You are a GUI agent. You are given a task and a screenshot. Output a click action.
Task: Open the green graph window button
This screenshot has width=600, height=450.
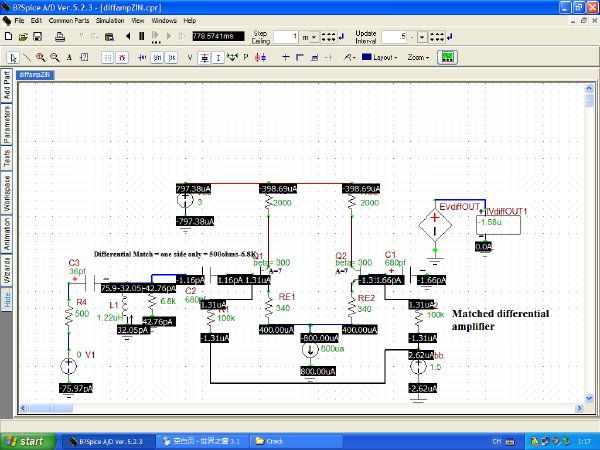coord(447,57)
